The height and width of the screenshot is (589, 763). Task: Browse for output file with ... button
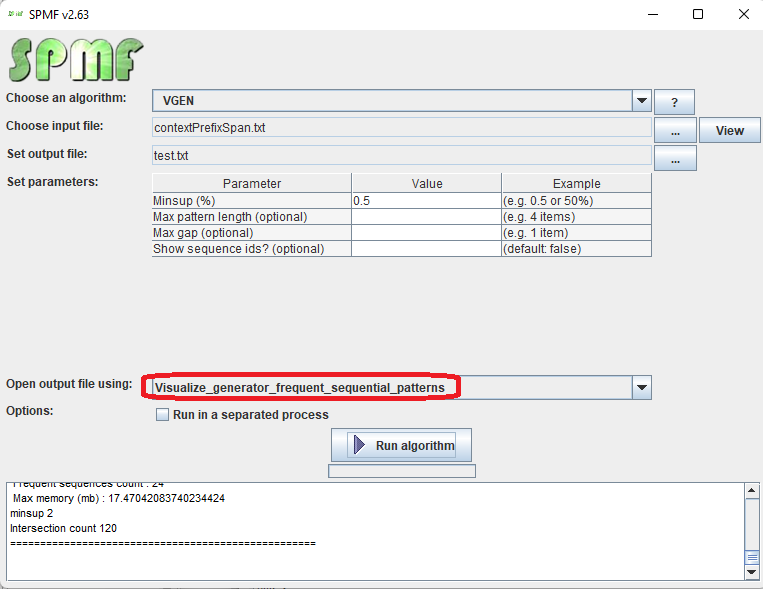(675, 158)
